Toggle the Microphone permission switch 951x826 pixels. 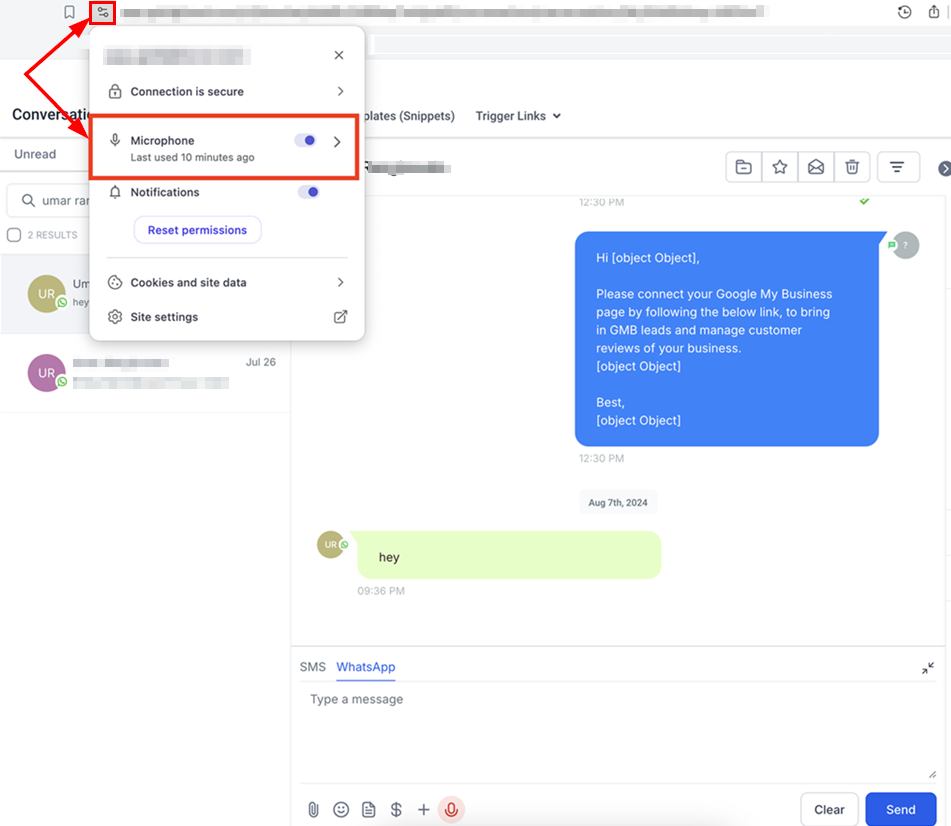coord(306,141)
